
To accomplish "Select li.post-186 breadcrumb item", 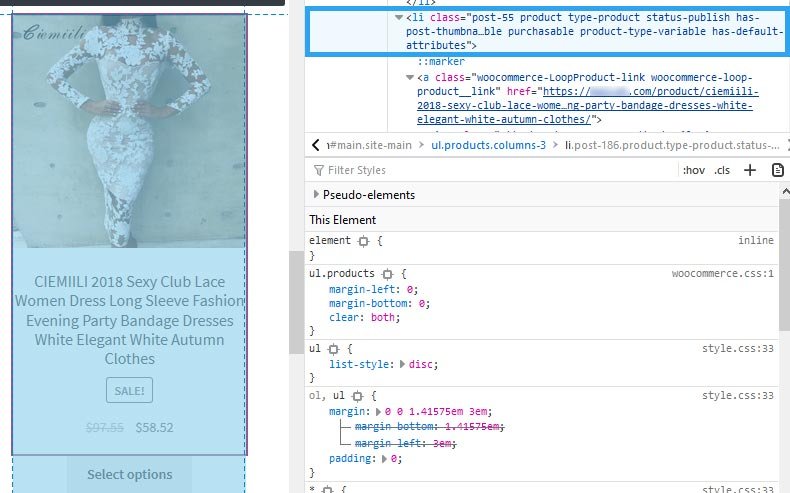I will tap(672, 146).
